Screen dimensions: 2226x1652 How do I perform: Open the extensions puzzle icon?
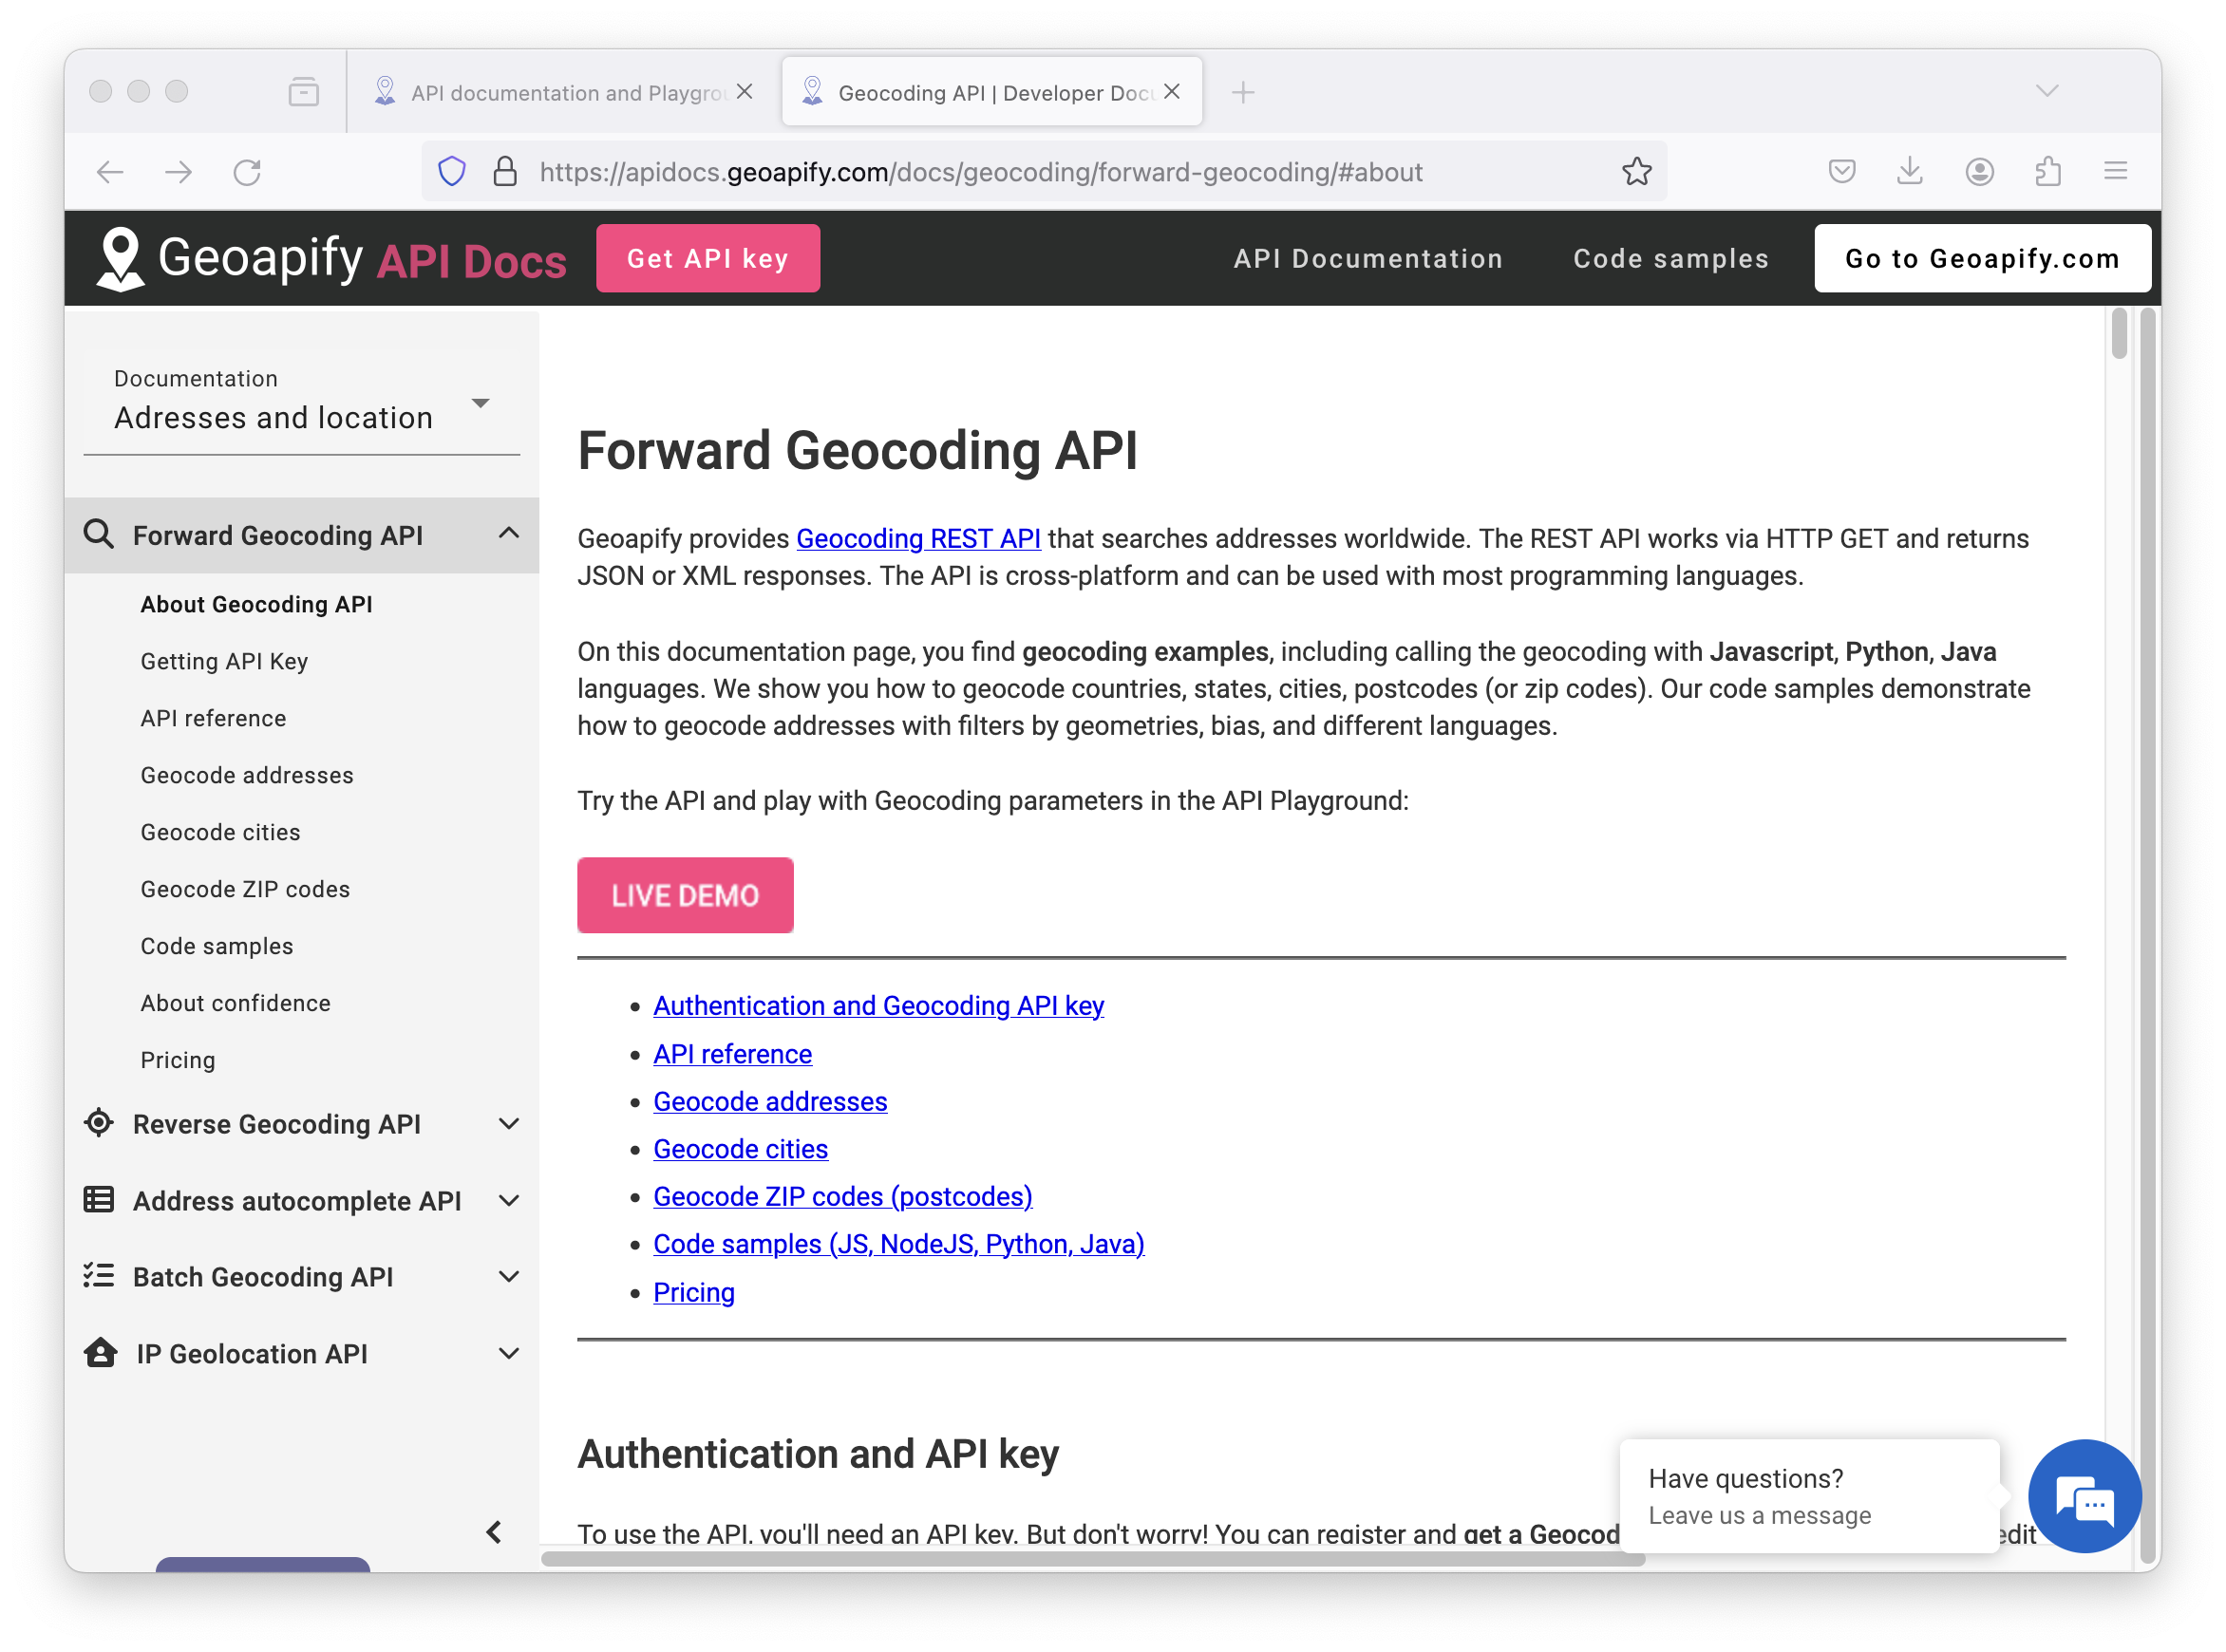click(2048, 172)
